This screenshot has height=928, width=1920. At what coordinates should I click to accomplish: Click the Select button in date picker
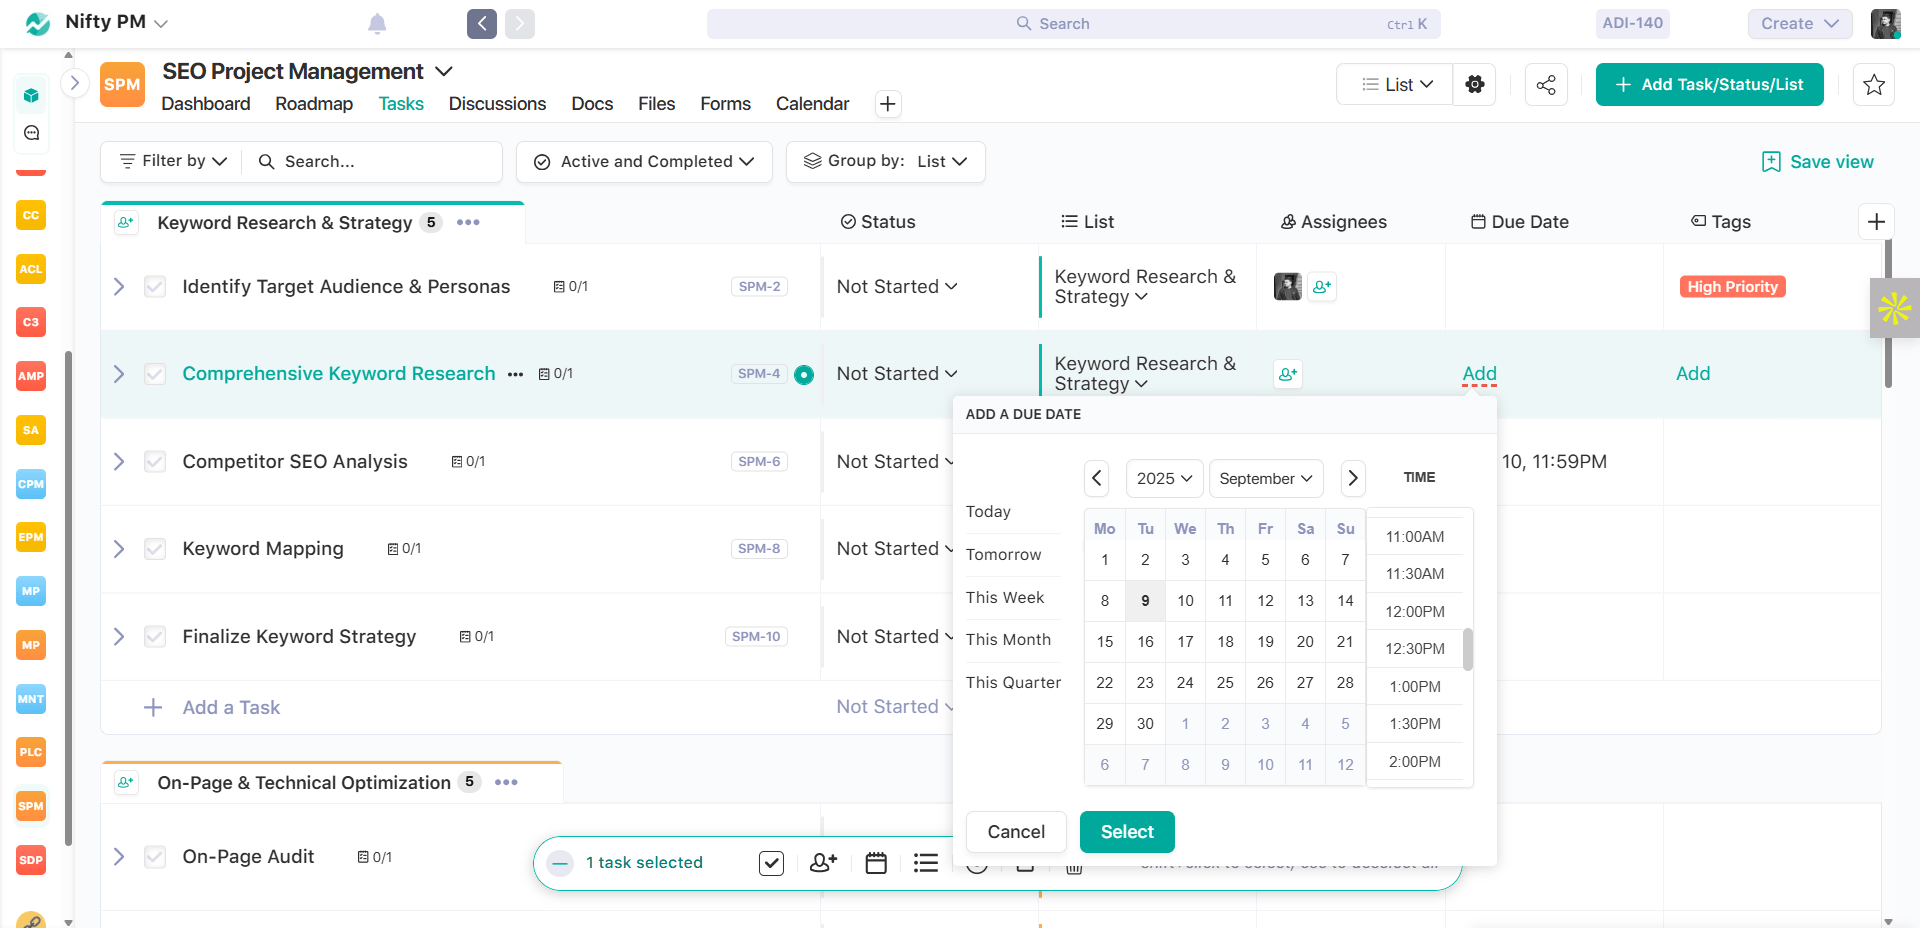1127,832
